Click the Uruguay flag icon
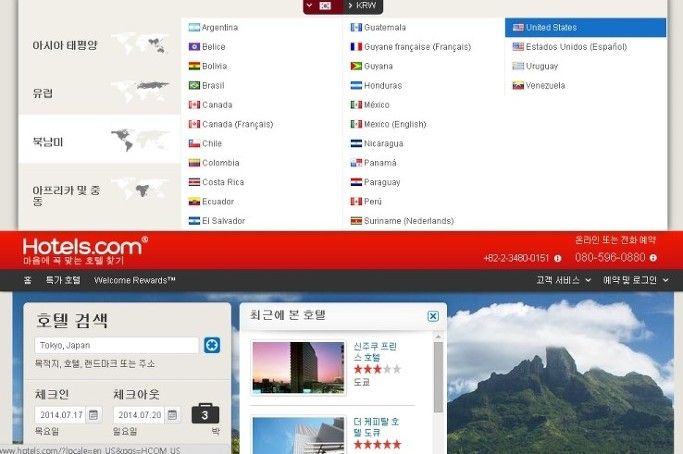This screenshot has width=683, height=454. (518, 66)
